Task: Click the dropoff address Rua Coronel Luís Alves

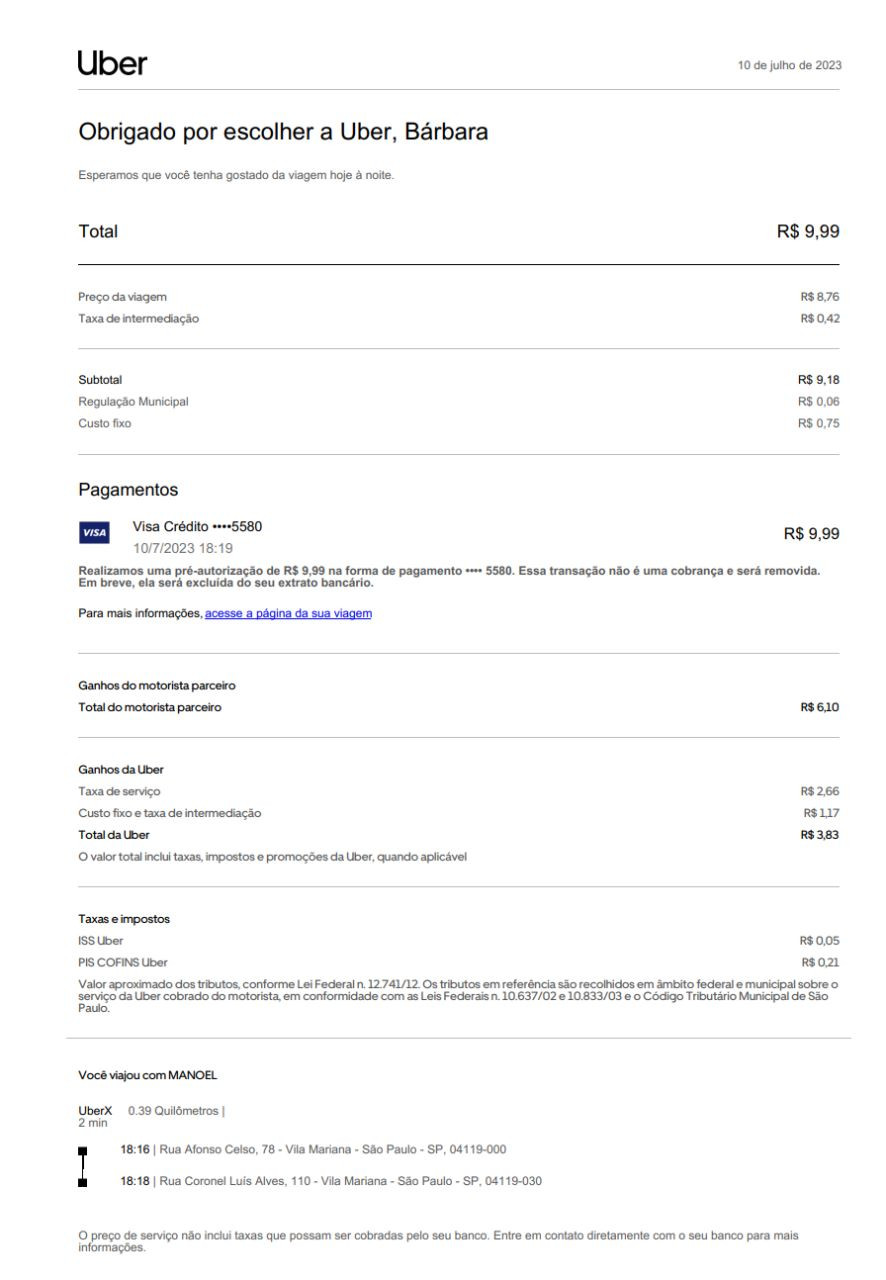Action: 331,1181
